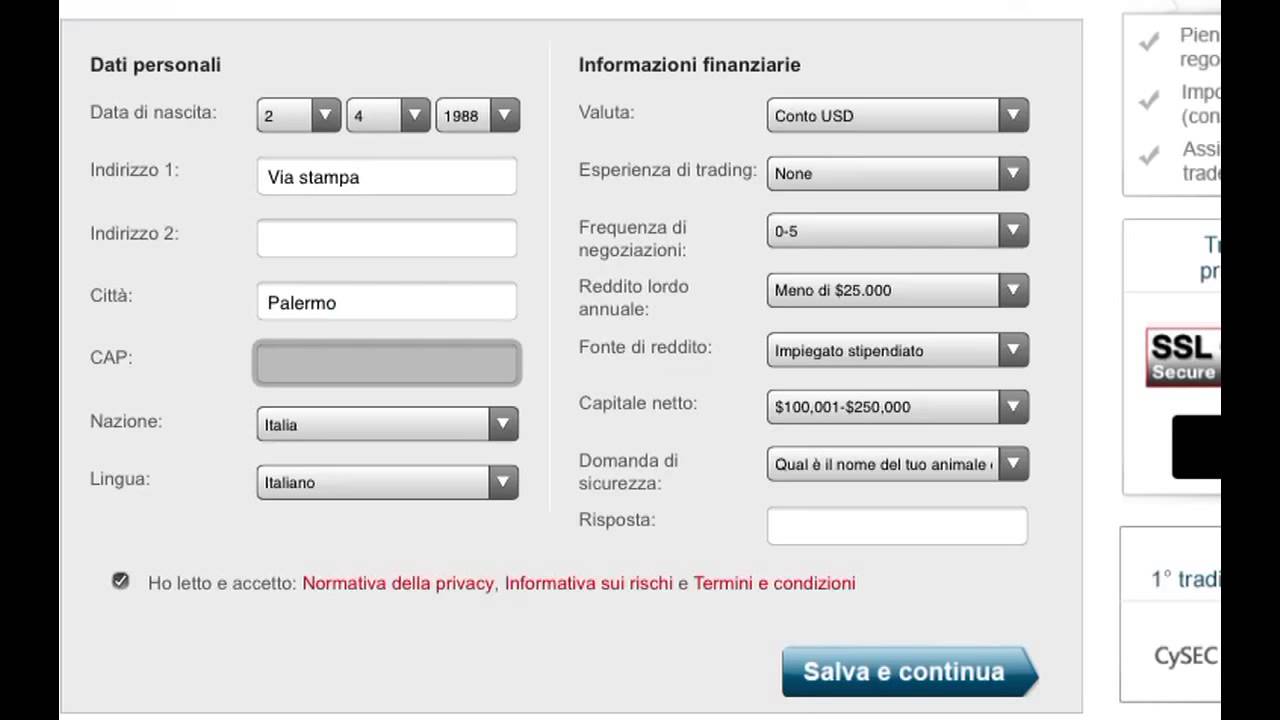Open the Domanda di sicurezza dropdown
Image resolution: width=1280 pixels, height=720 pixels.
pyautogui.click(x=897, y=464)
